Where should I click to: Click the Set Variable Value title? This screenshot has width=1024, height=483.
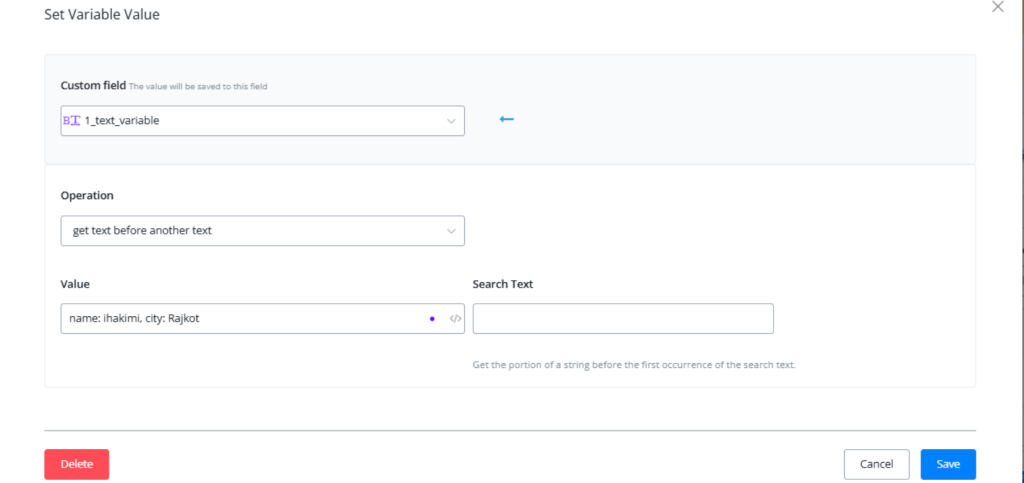(x=101, y=15)
